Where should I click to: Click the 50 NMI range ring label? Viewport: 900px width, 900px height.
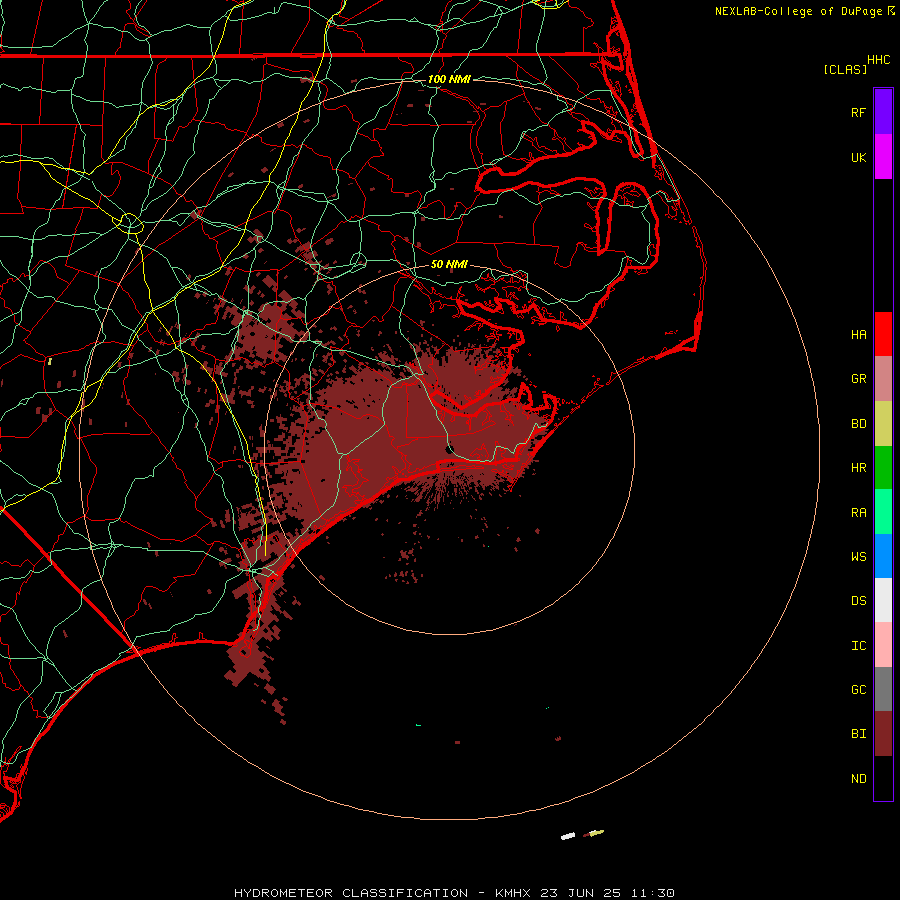coord(449,264)
